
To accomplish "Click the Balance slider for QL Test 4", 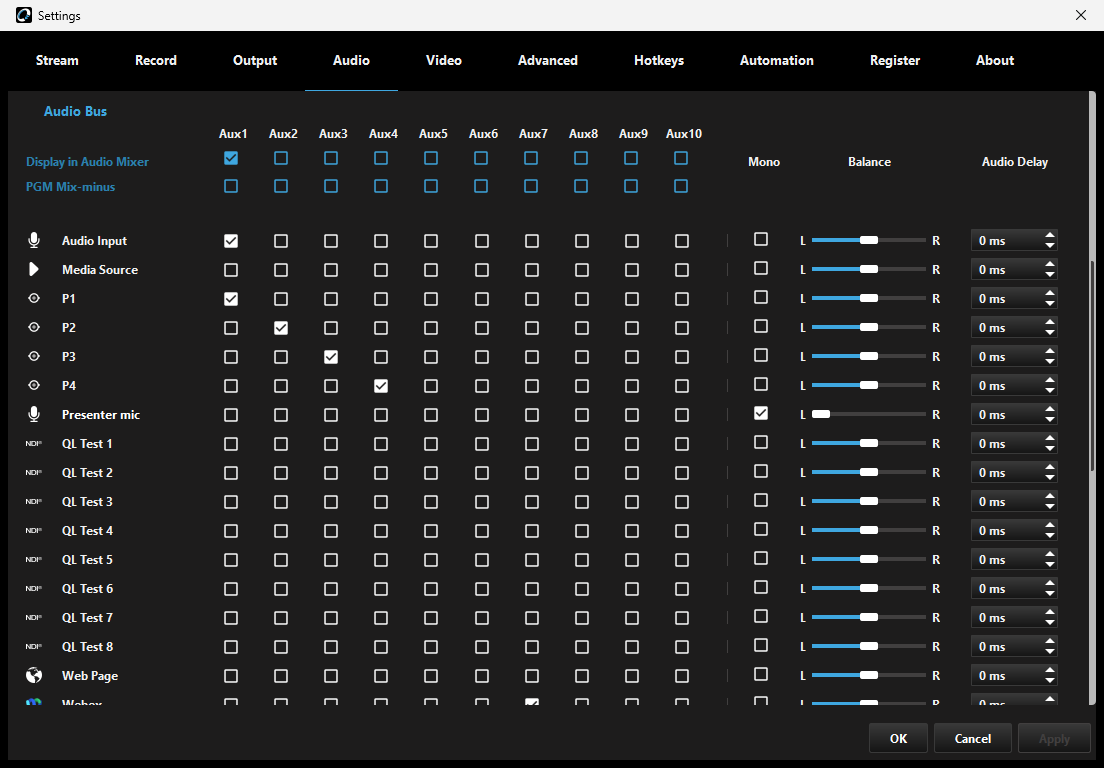I will [869, 530].
